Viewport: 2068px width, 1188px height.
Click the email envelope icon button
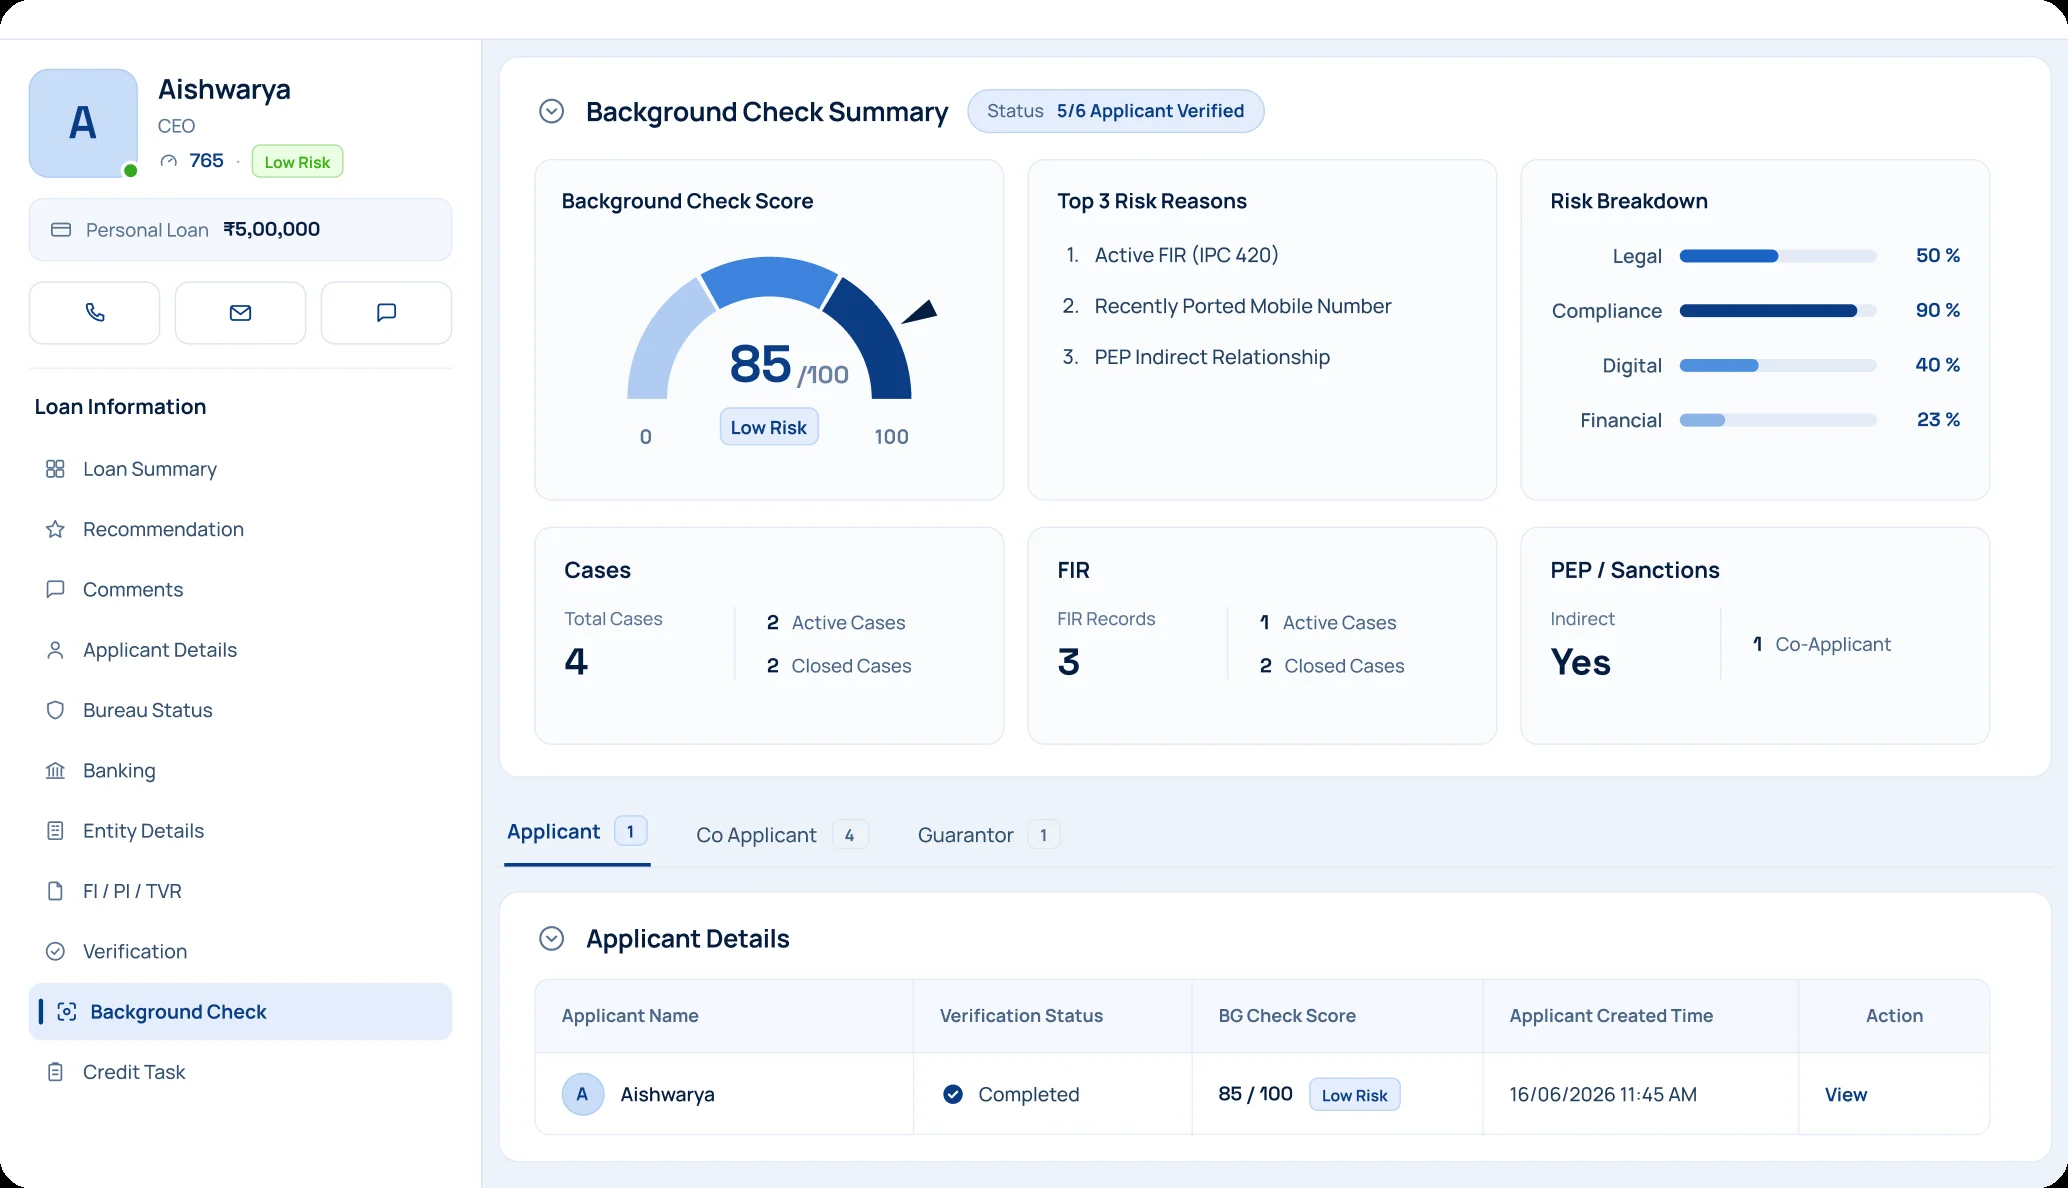click(x=240, y=313)
